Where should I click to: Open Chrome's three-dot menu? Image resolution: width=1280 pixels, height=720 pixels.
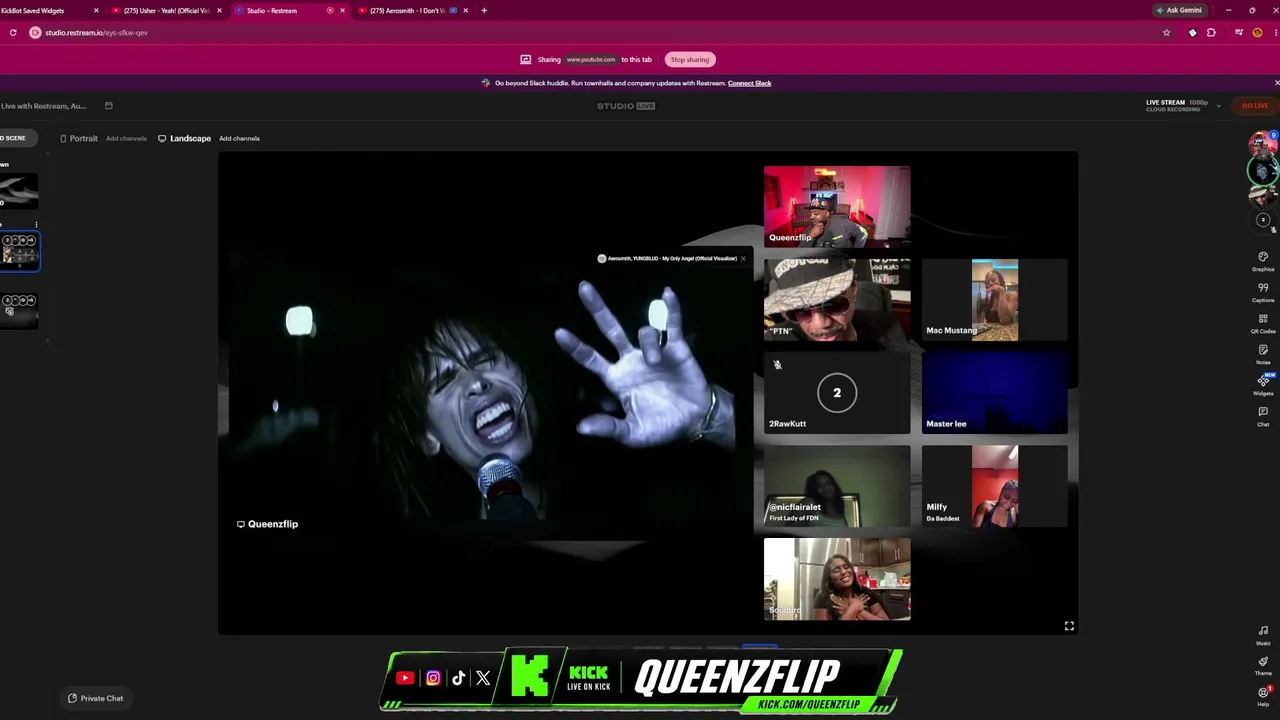click(x=1274, y=33)
